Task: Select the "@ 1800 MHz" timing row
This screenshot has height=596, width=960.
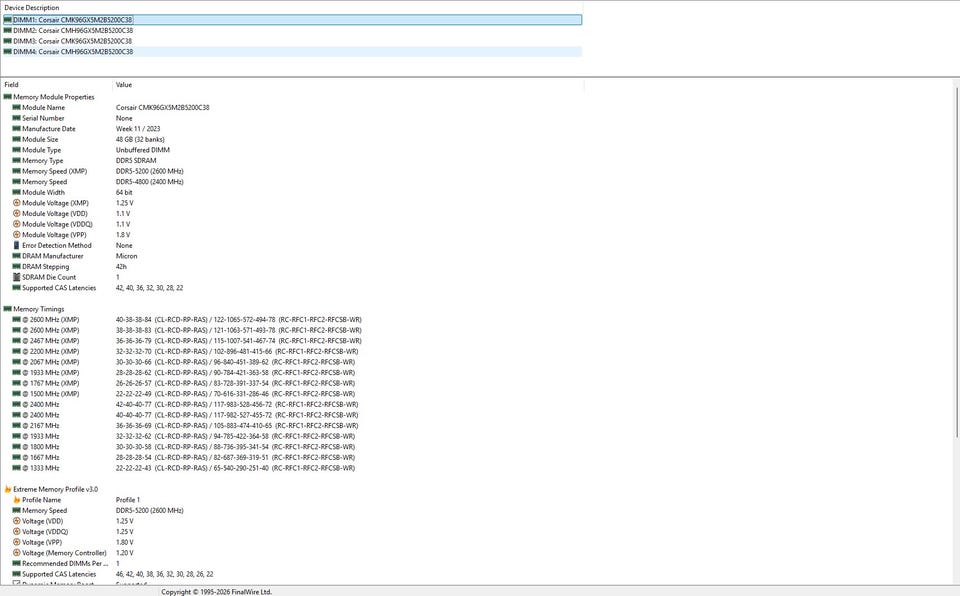Action: 293,447
